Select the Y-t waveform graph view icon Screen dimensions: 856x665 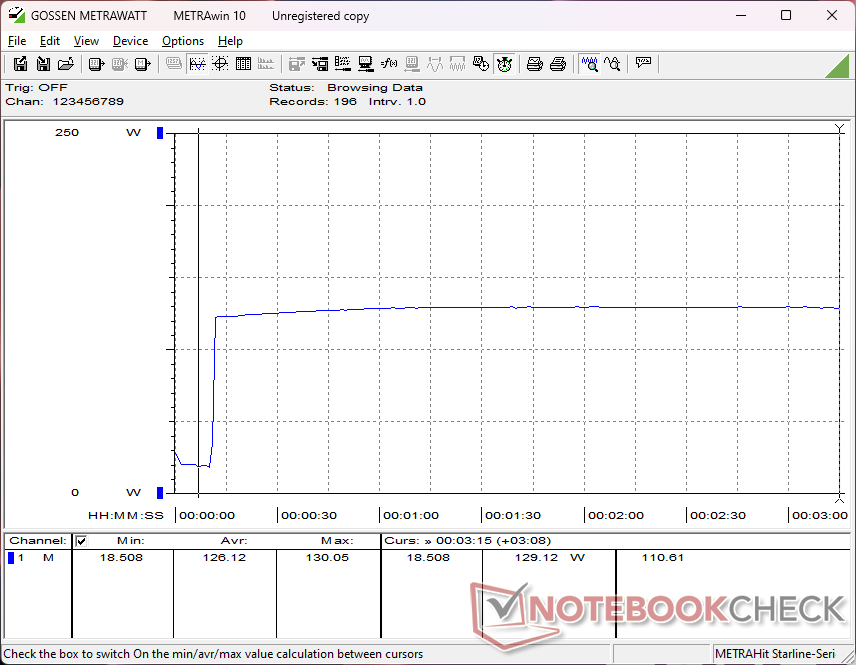click(197, 64)
